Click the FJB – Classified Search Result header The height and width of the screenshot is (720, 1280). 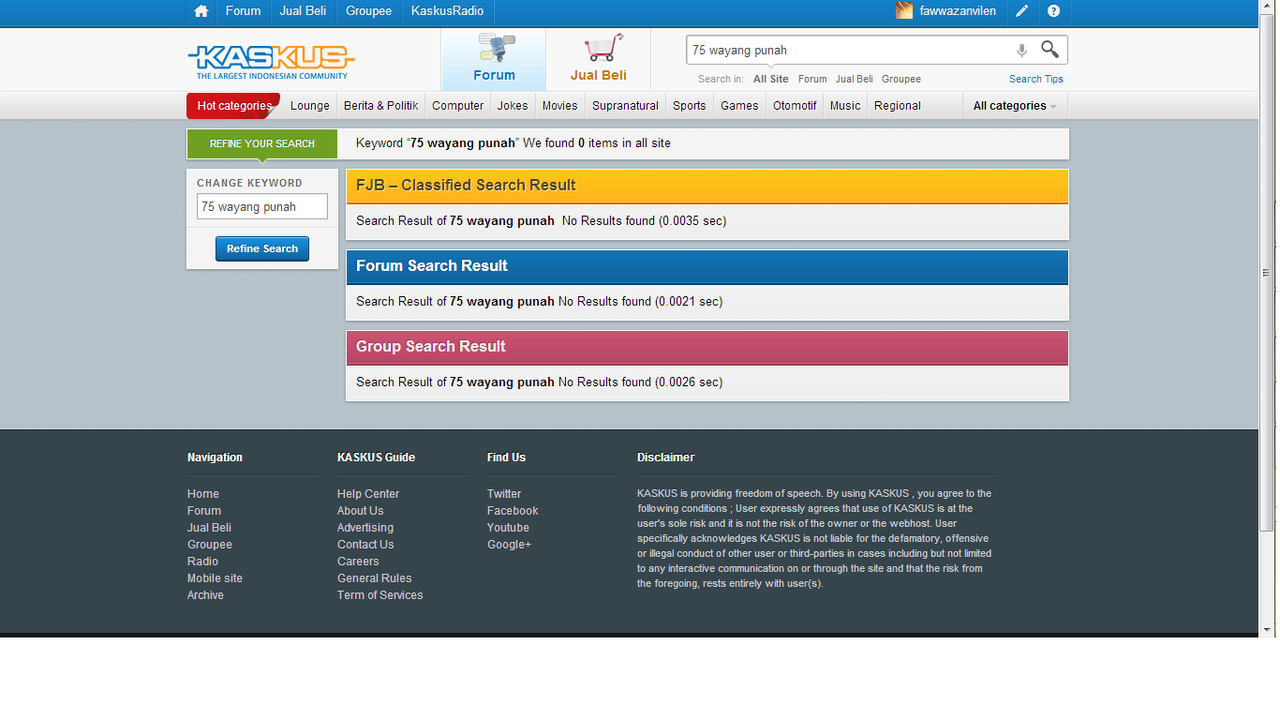click(707, 186)
